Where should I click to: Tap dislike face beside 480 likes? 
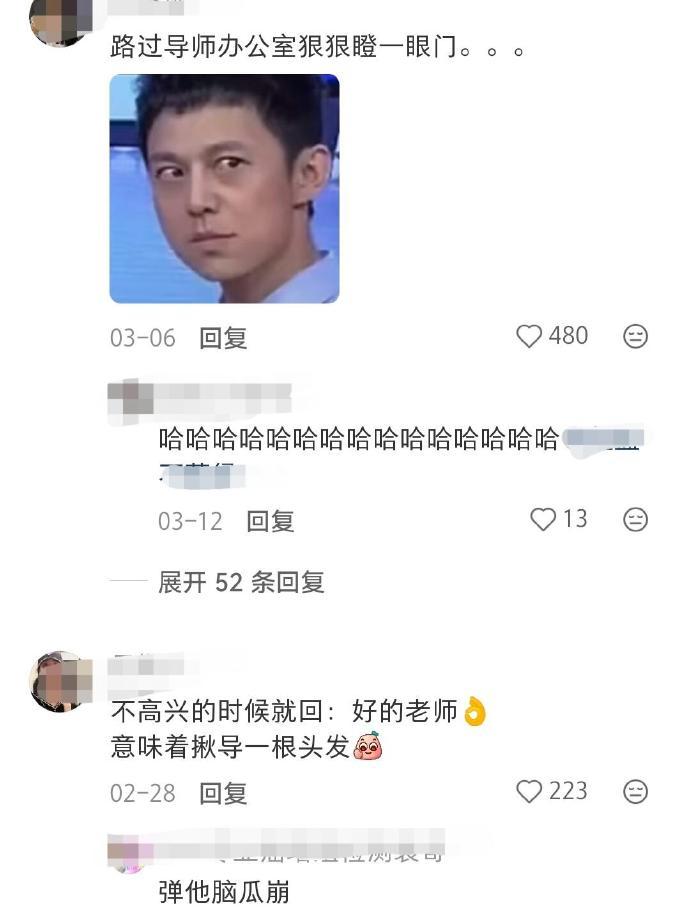635,336
